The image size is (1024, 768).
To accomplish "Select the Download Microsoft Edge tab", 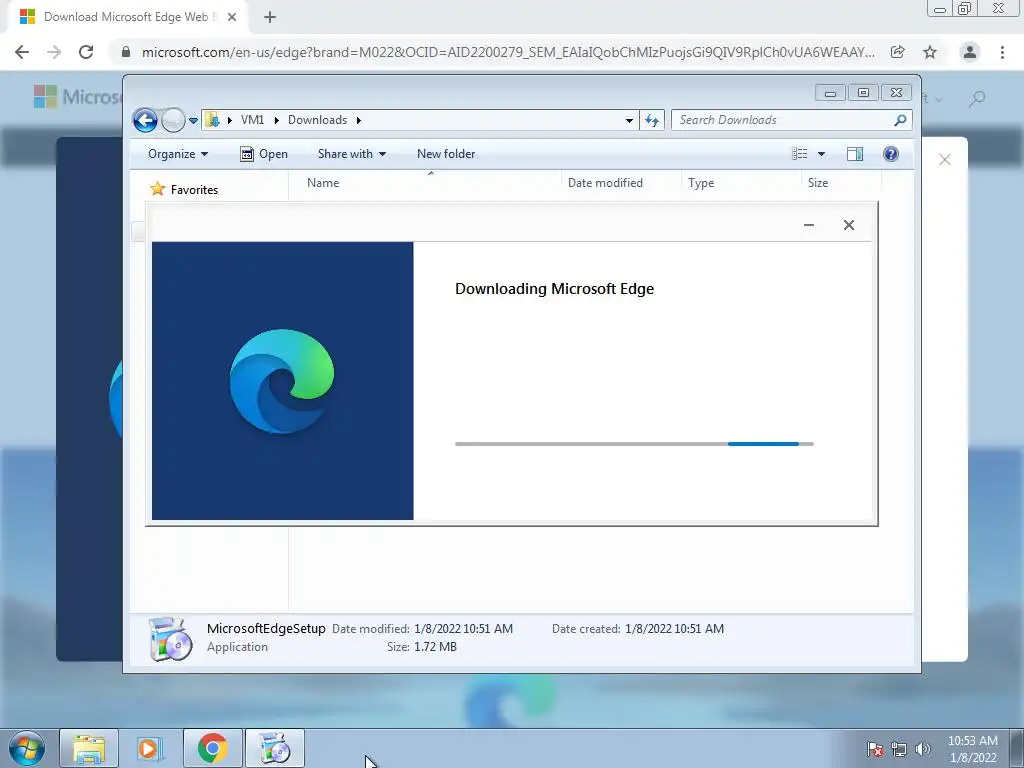I will pyautogui.click(x=127, y=17).
